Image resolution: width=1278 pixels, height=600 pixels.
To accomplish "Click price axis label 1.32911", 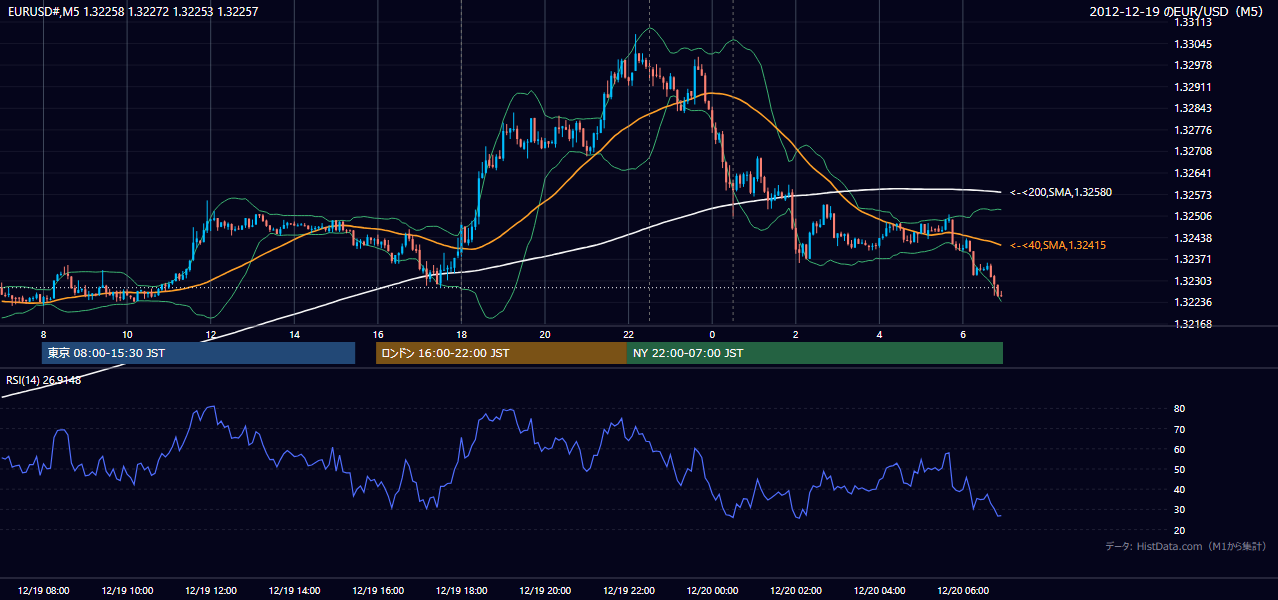I will click(1194, 87).
